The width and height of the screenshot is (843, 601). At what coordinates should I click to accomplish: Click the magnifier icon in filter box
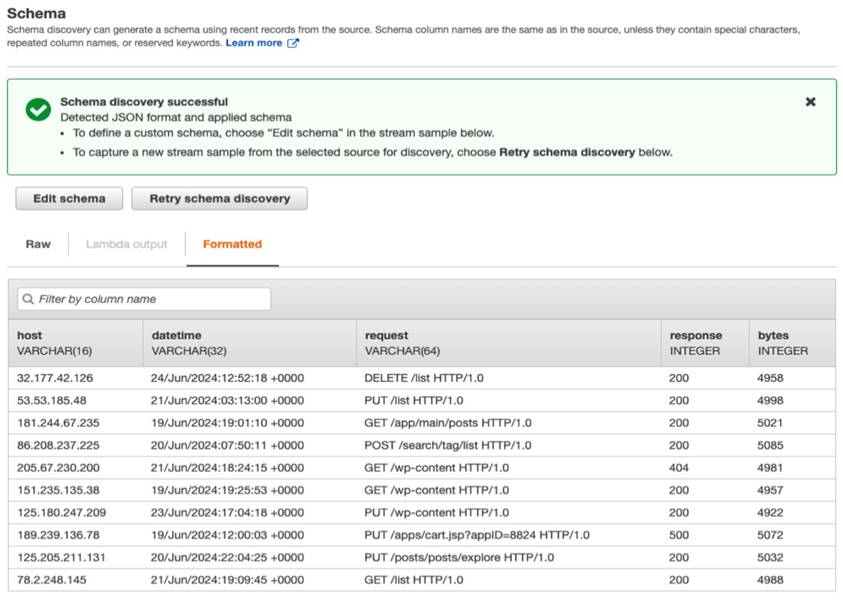(x=28, y=299)
